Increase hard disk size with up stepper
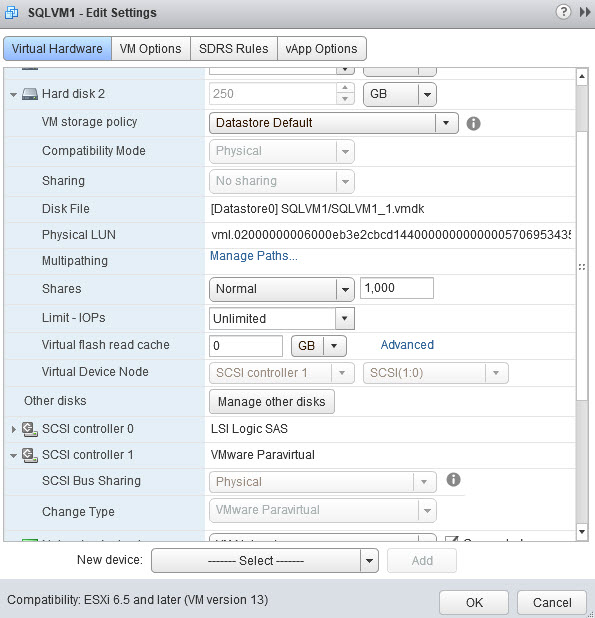The image size is (595, 618). pos(345,88)
